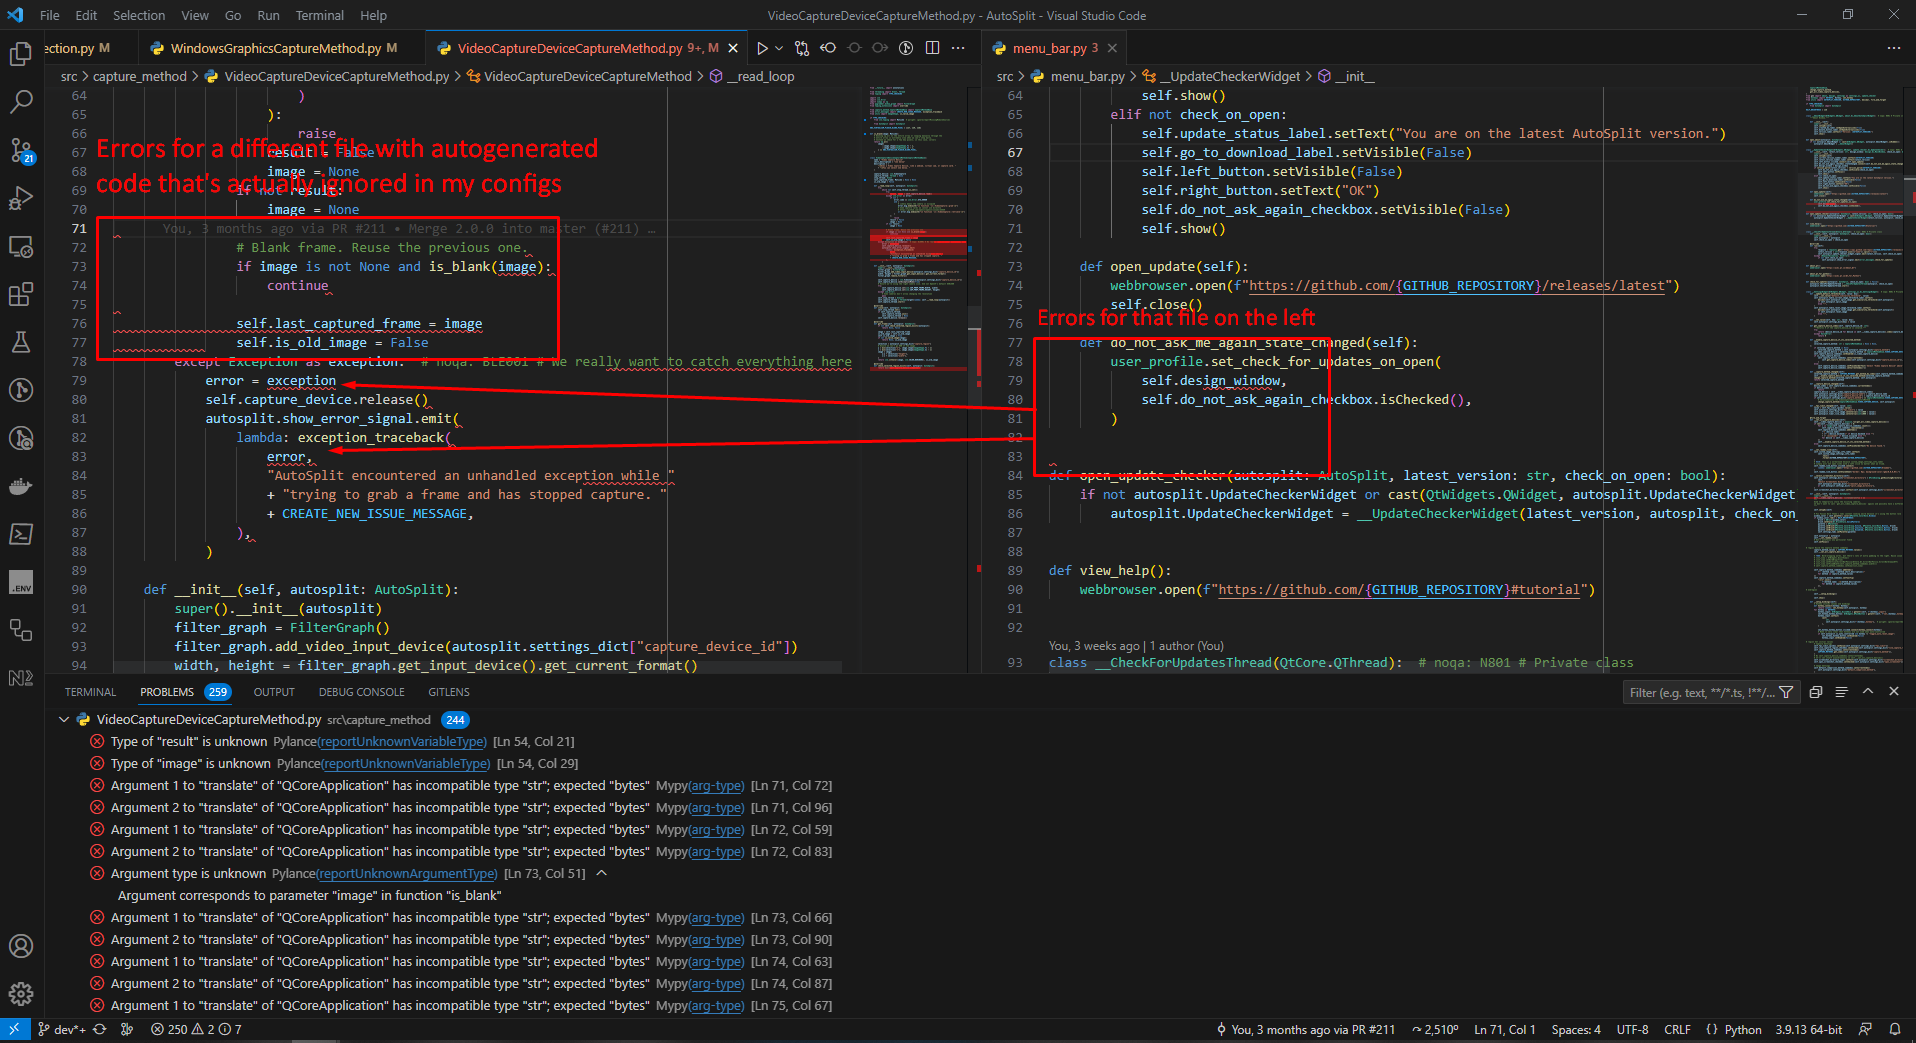The image size is (1916, 1043).
Task: Split the editor to the right
Action: pyautogui.click(x=932, y=48)
